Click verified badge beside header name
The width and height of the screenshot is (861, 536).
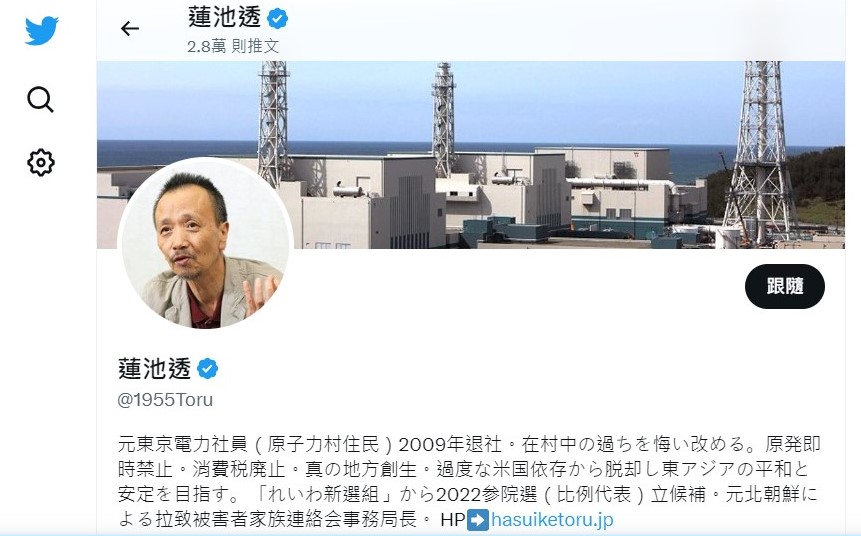(x=277, y=19)
